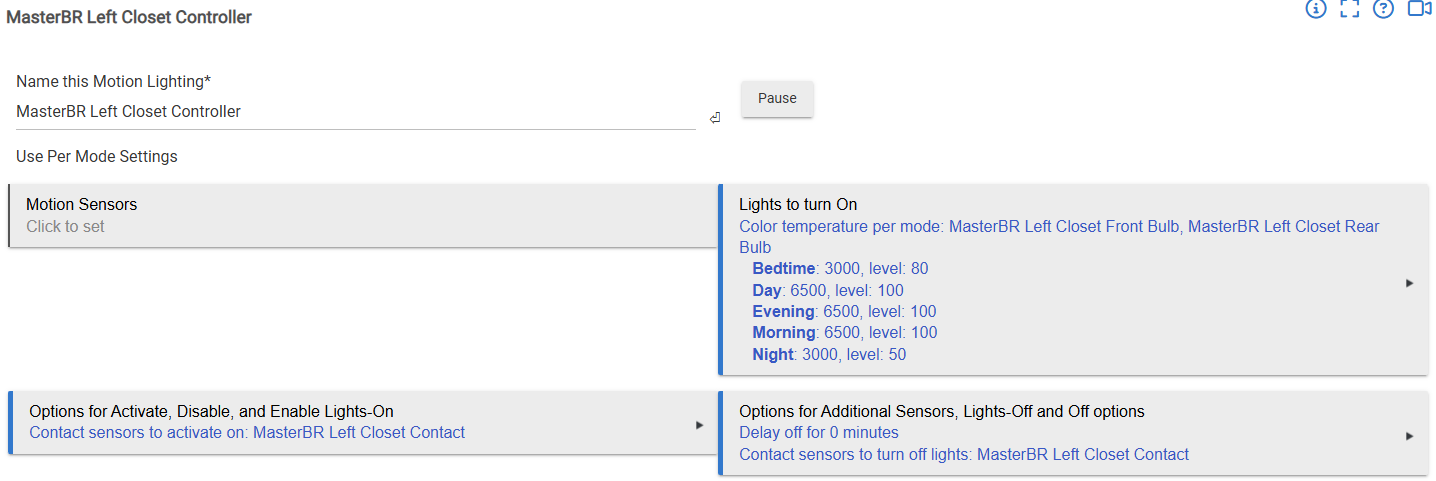The width and height of the screenshot is (1436, 481).
Task: Click the fullscreen expand icon
Action: pyautogui.click(x=1350, y=9)
